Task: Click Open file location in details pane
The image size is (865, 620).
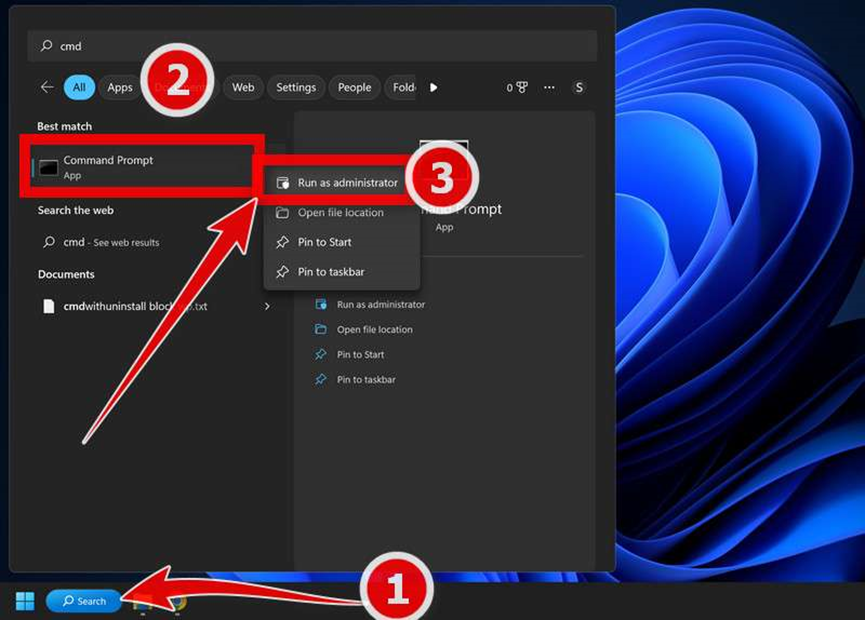Action: pos(375,329)
